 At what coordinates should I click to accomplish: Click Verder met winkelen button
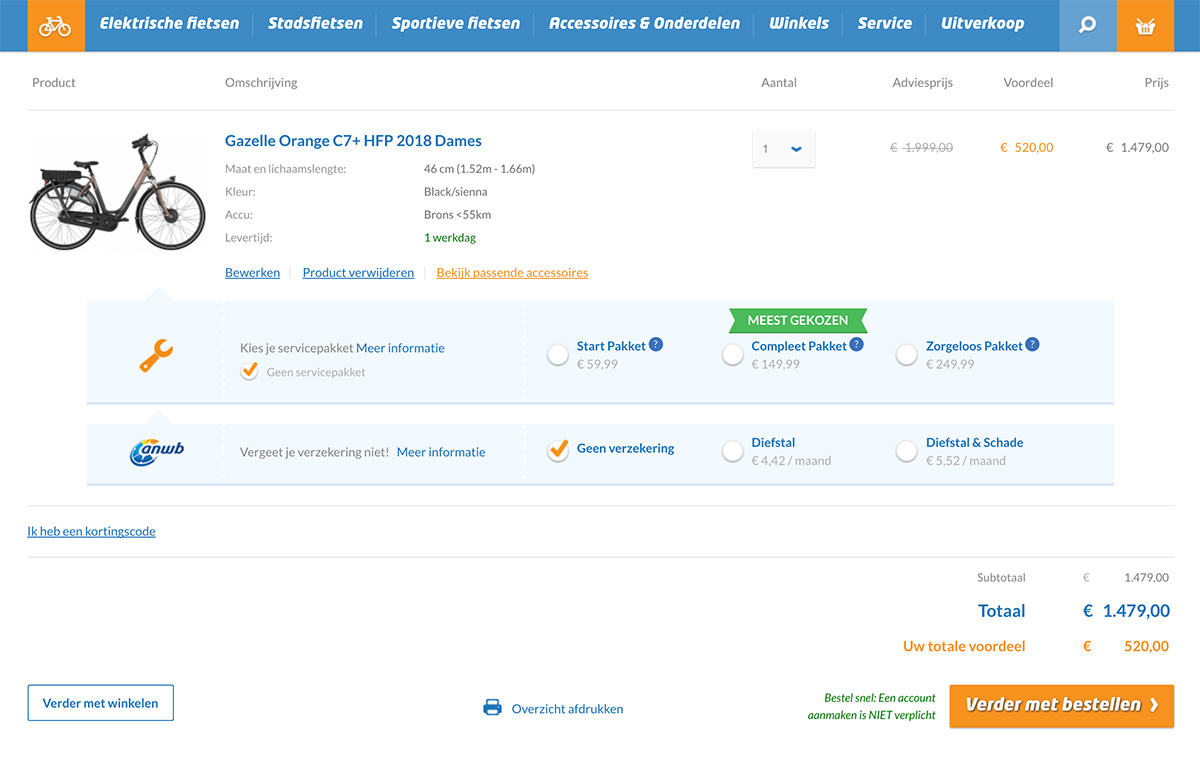(100, 703)
